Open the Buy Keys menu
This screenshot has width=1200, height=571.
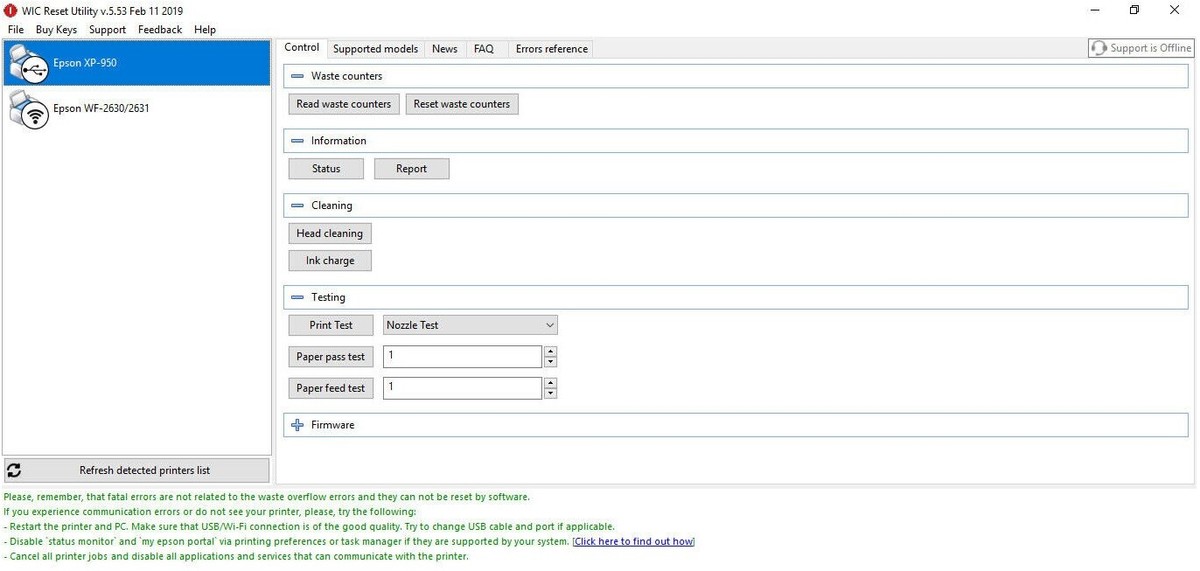(x=56, y=30)
